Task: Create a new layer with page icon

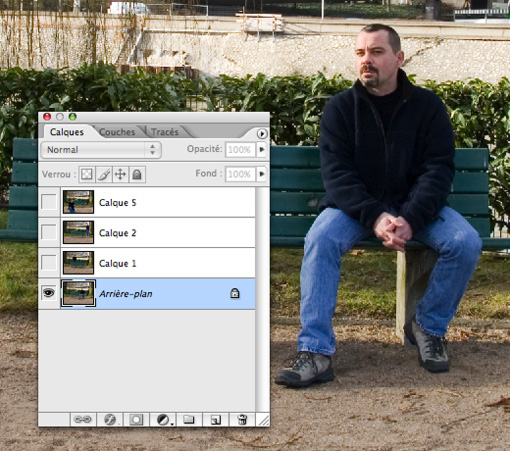Action: tap(216, 419)
